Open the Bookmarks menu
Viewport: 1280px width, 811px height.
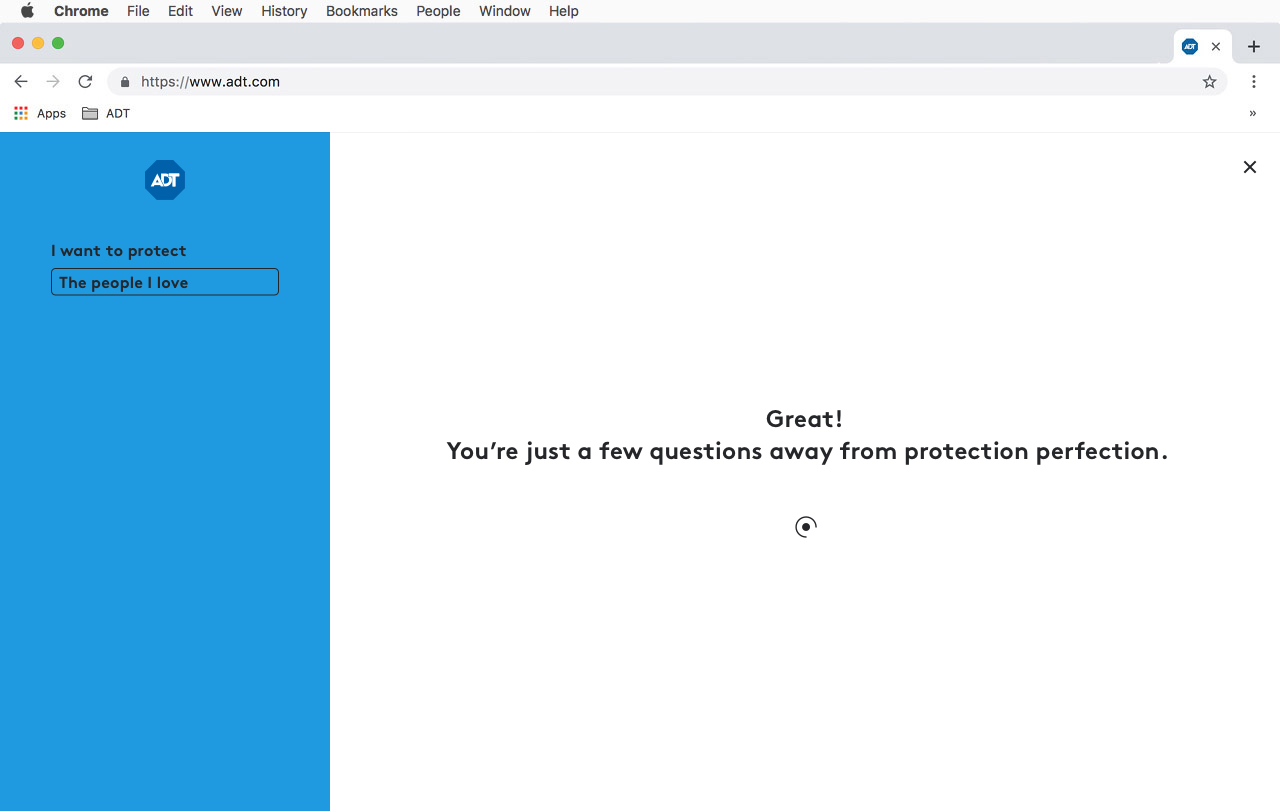pyautogui.click(x=362, y=11)
